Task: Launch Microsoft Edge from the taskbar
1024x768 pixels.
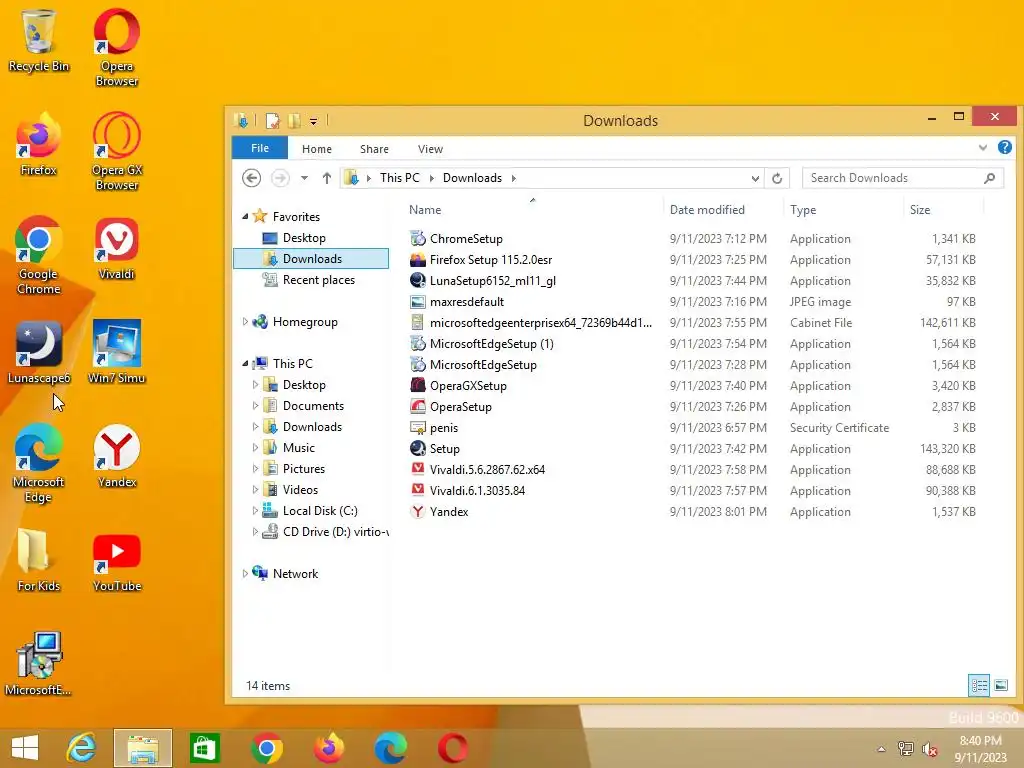Action: (391, 748)
